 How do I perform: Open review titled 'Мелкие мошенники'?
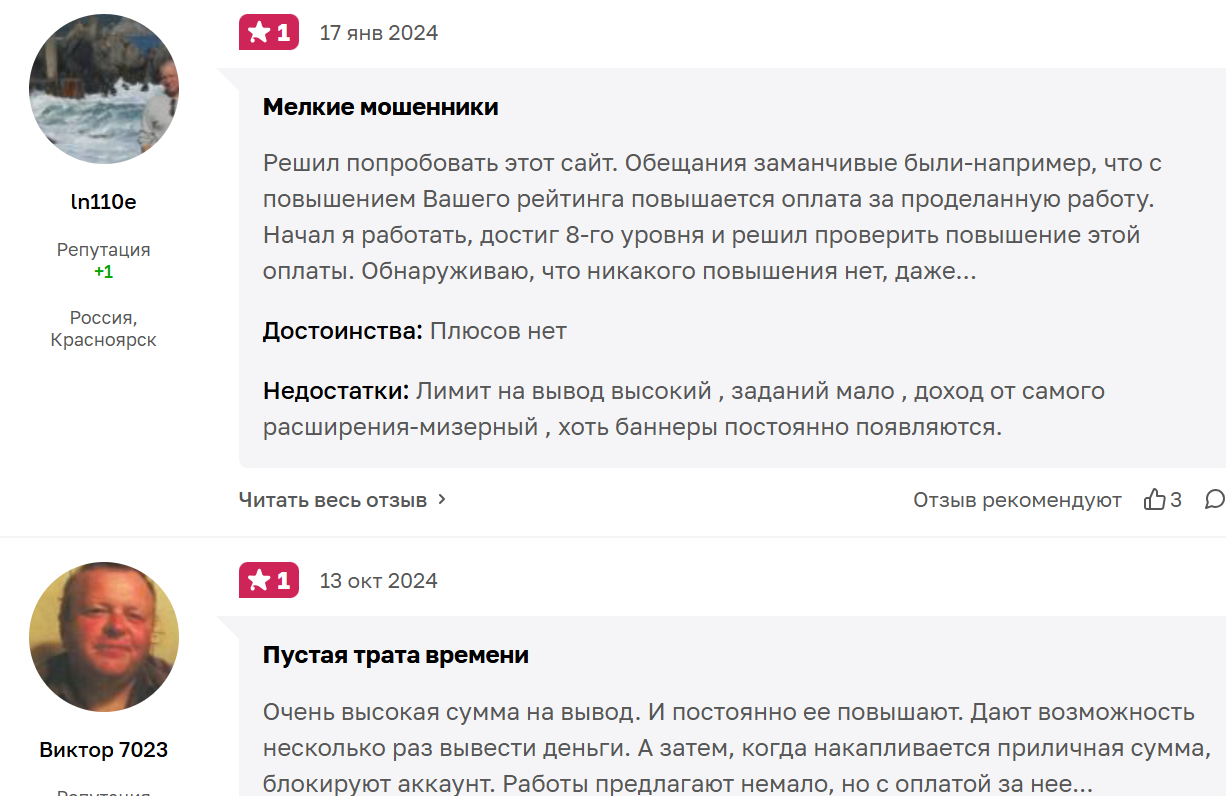point(381,107)
